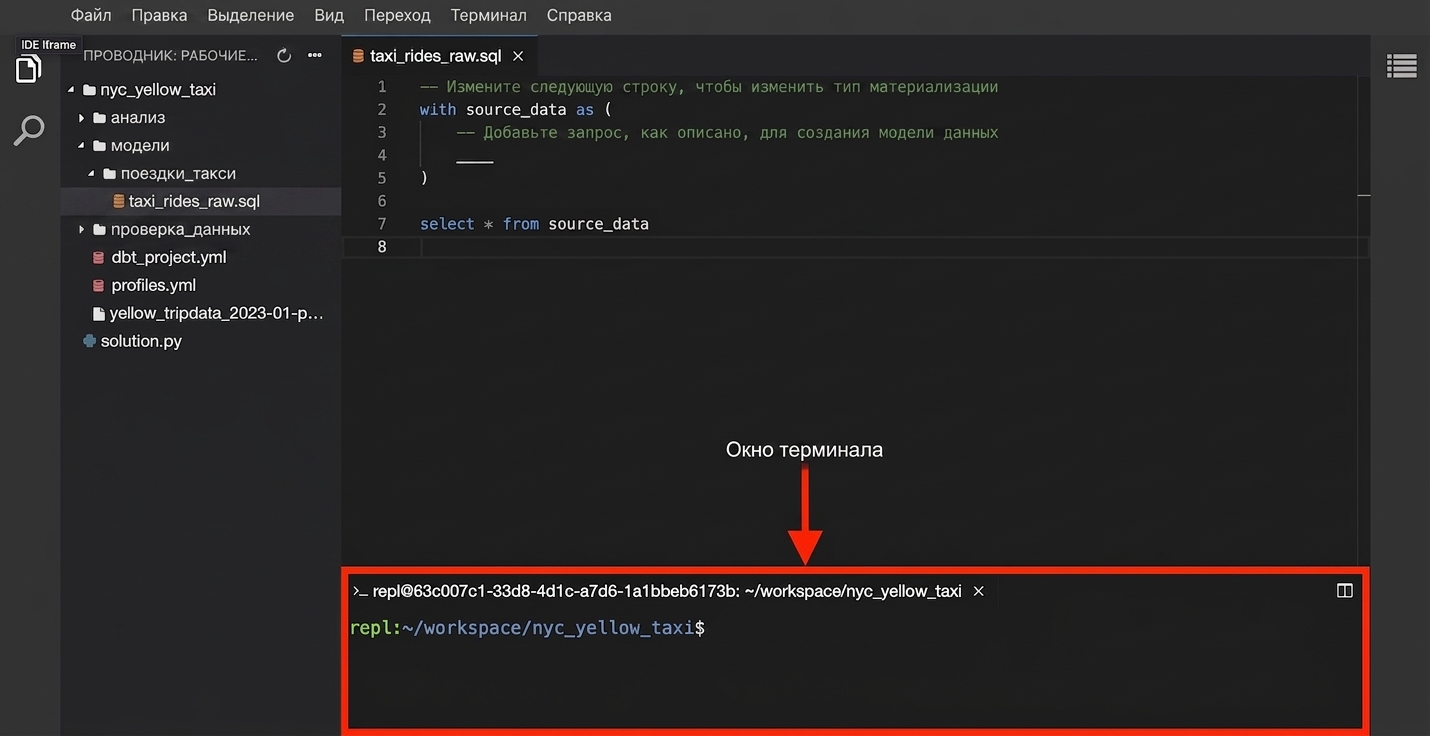This screenshot has height=736, width=1430.
Task: Click the comment 'Измените следующую строку' line
Action: (x=709, y=87)
